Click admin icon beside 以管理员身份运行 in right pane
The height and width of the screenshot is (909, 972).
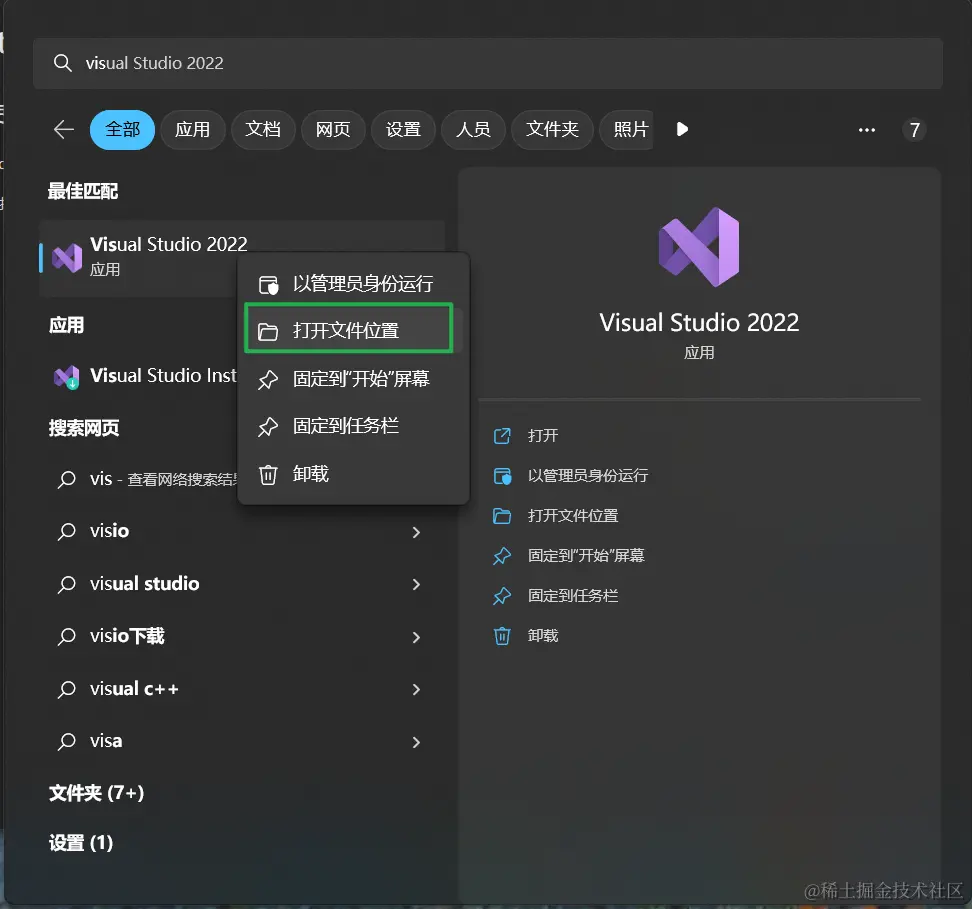tap(502, 476)
